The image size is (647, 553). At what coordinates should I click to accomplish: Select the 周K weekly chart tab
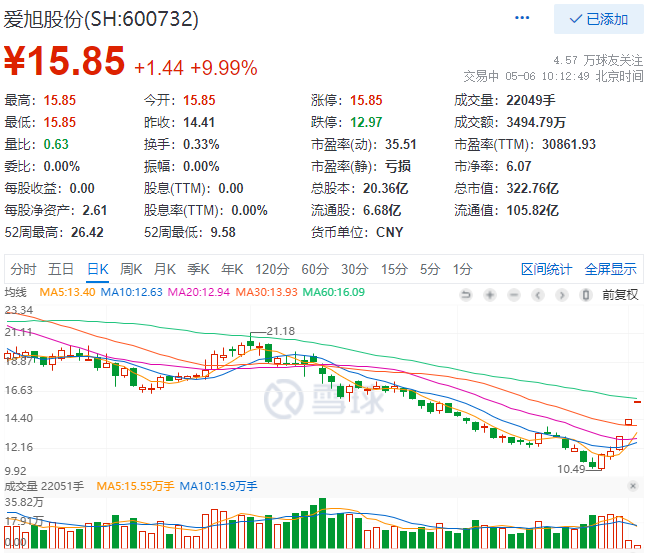coord(131,269)
